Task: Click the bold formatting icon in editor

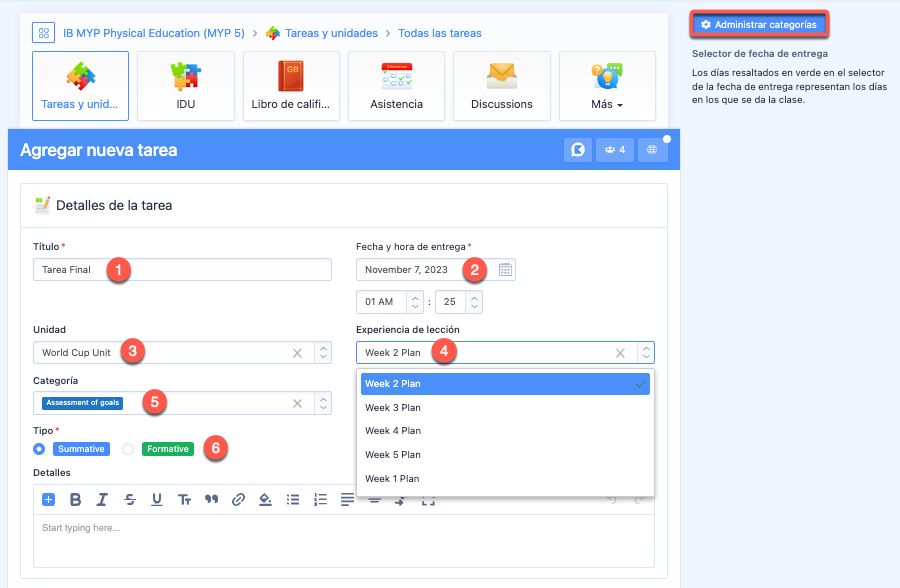Action: [75, 500]
